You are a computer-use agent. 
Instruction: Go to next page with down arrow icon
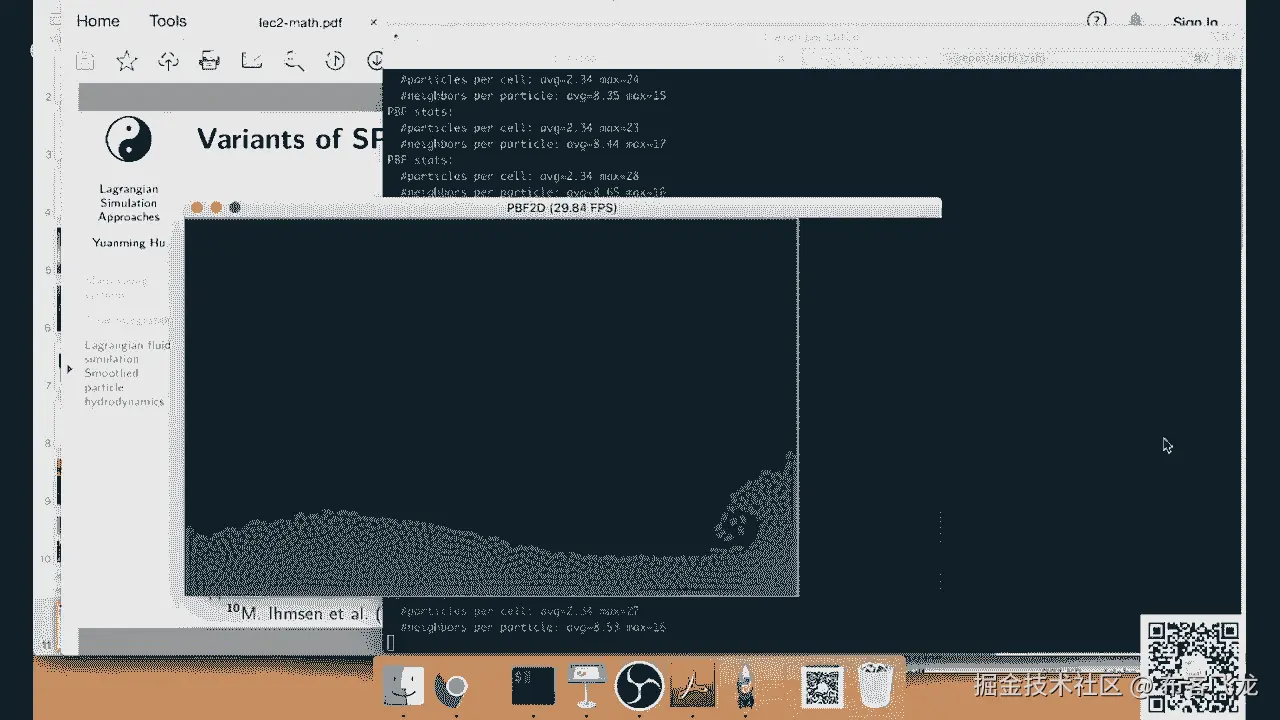click(x=375, y=61)
